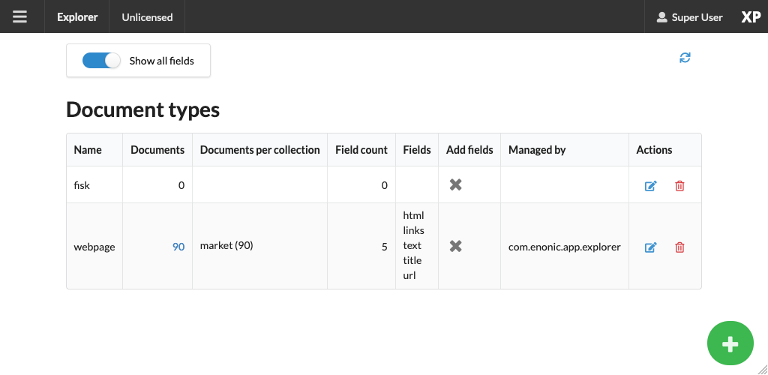The image size is (768, 375).
Task: Edit the fisk document type
Action: coord(650,186)
